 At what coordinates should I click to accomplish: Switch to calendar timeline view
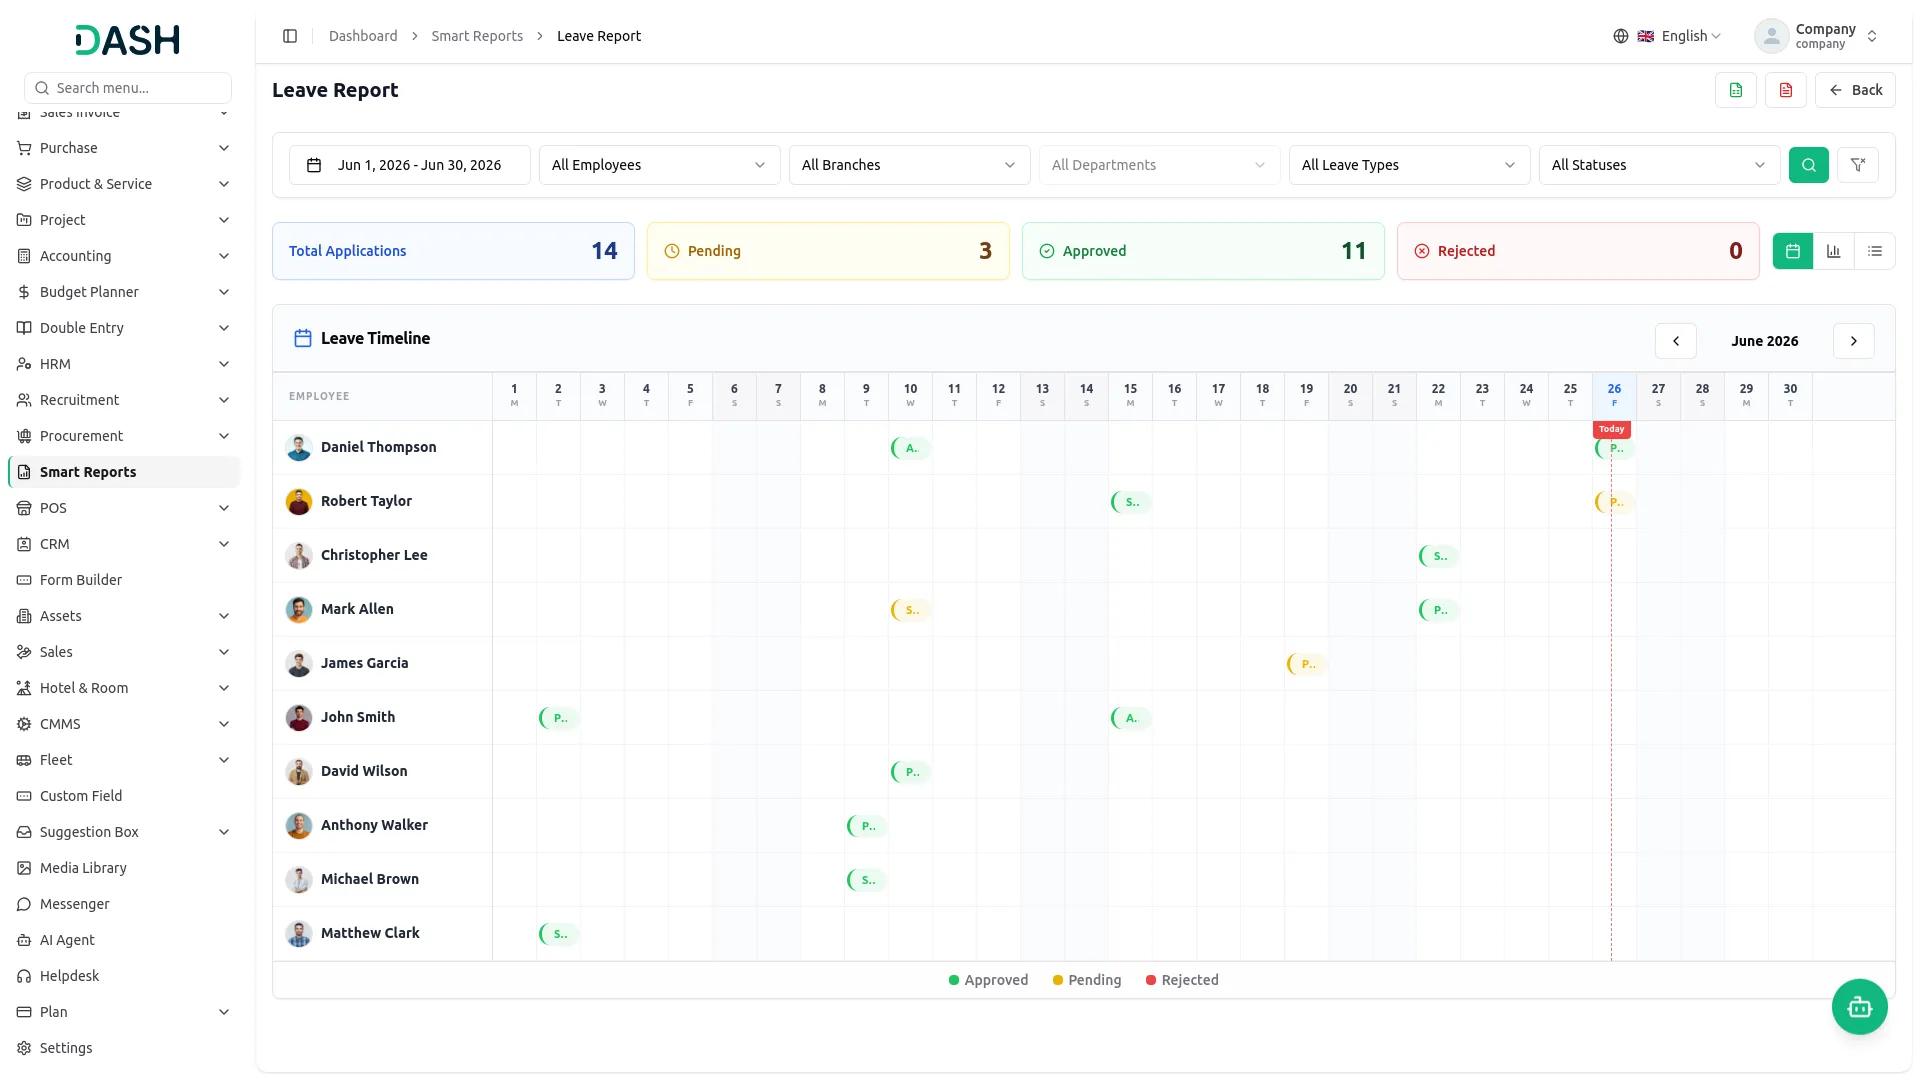click(1793, 251)
